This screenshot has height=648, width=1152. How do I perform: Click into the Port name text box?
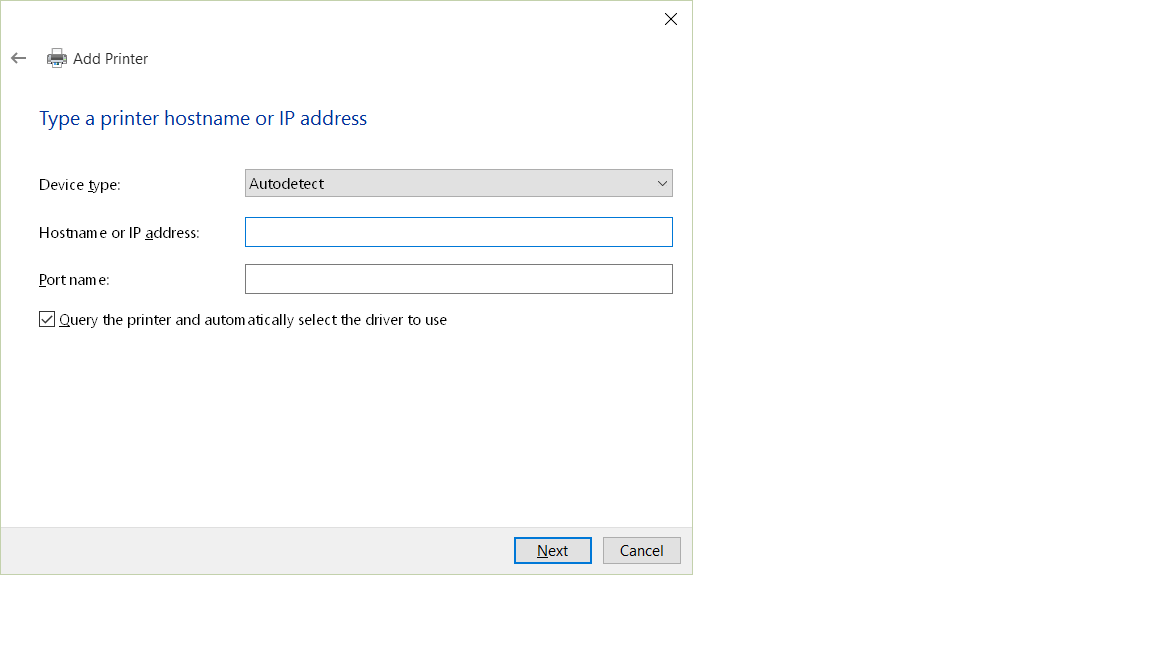[458, 279]
